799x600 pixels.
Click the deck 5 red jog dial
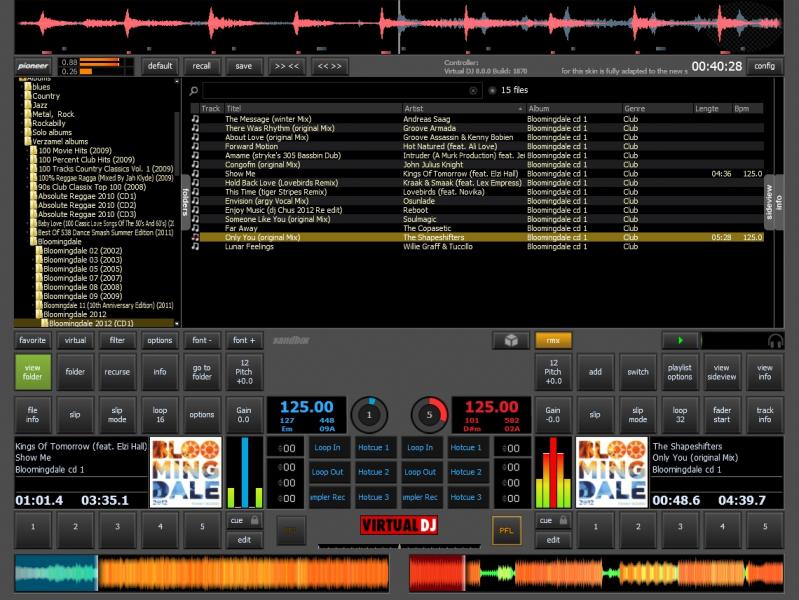(429, 415)
